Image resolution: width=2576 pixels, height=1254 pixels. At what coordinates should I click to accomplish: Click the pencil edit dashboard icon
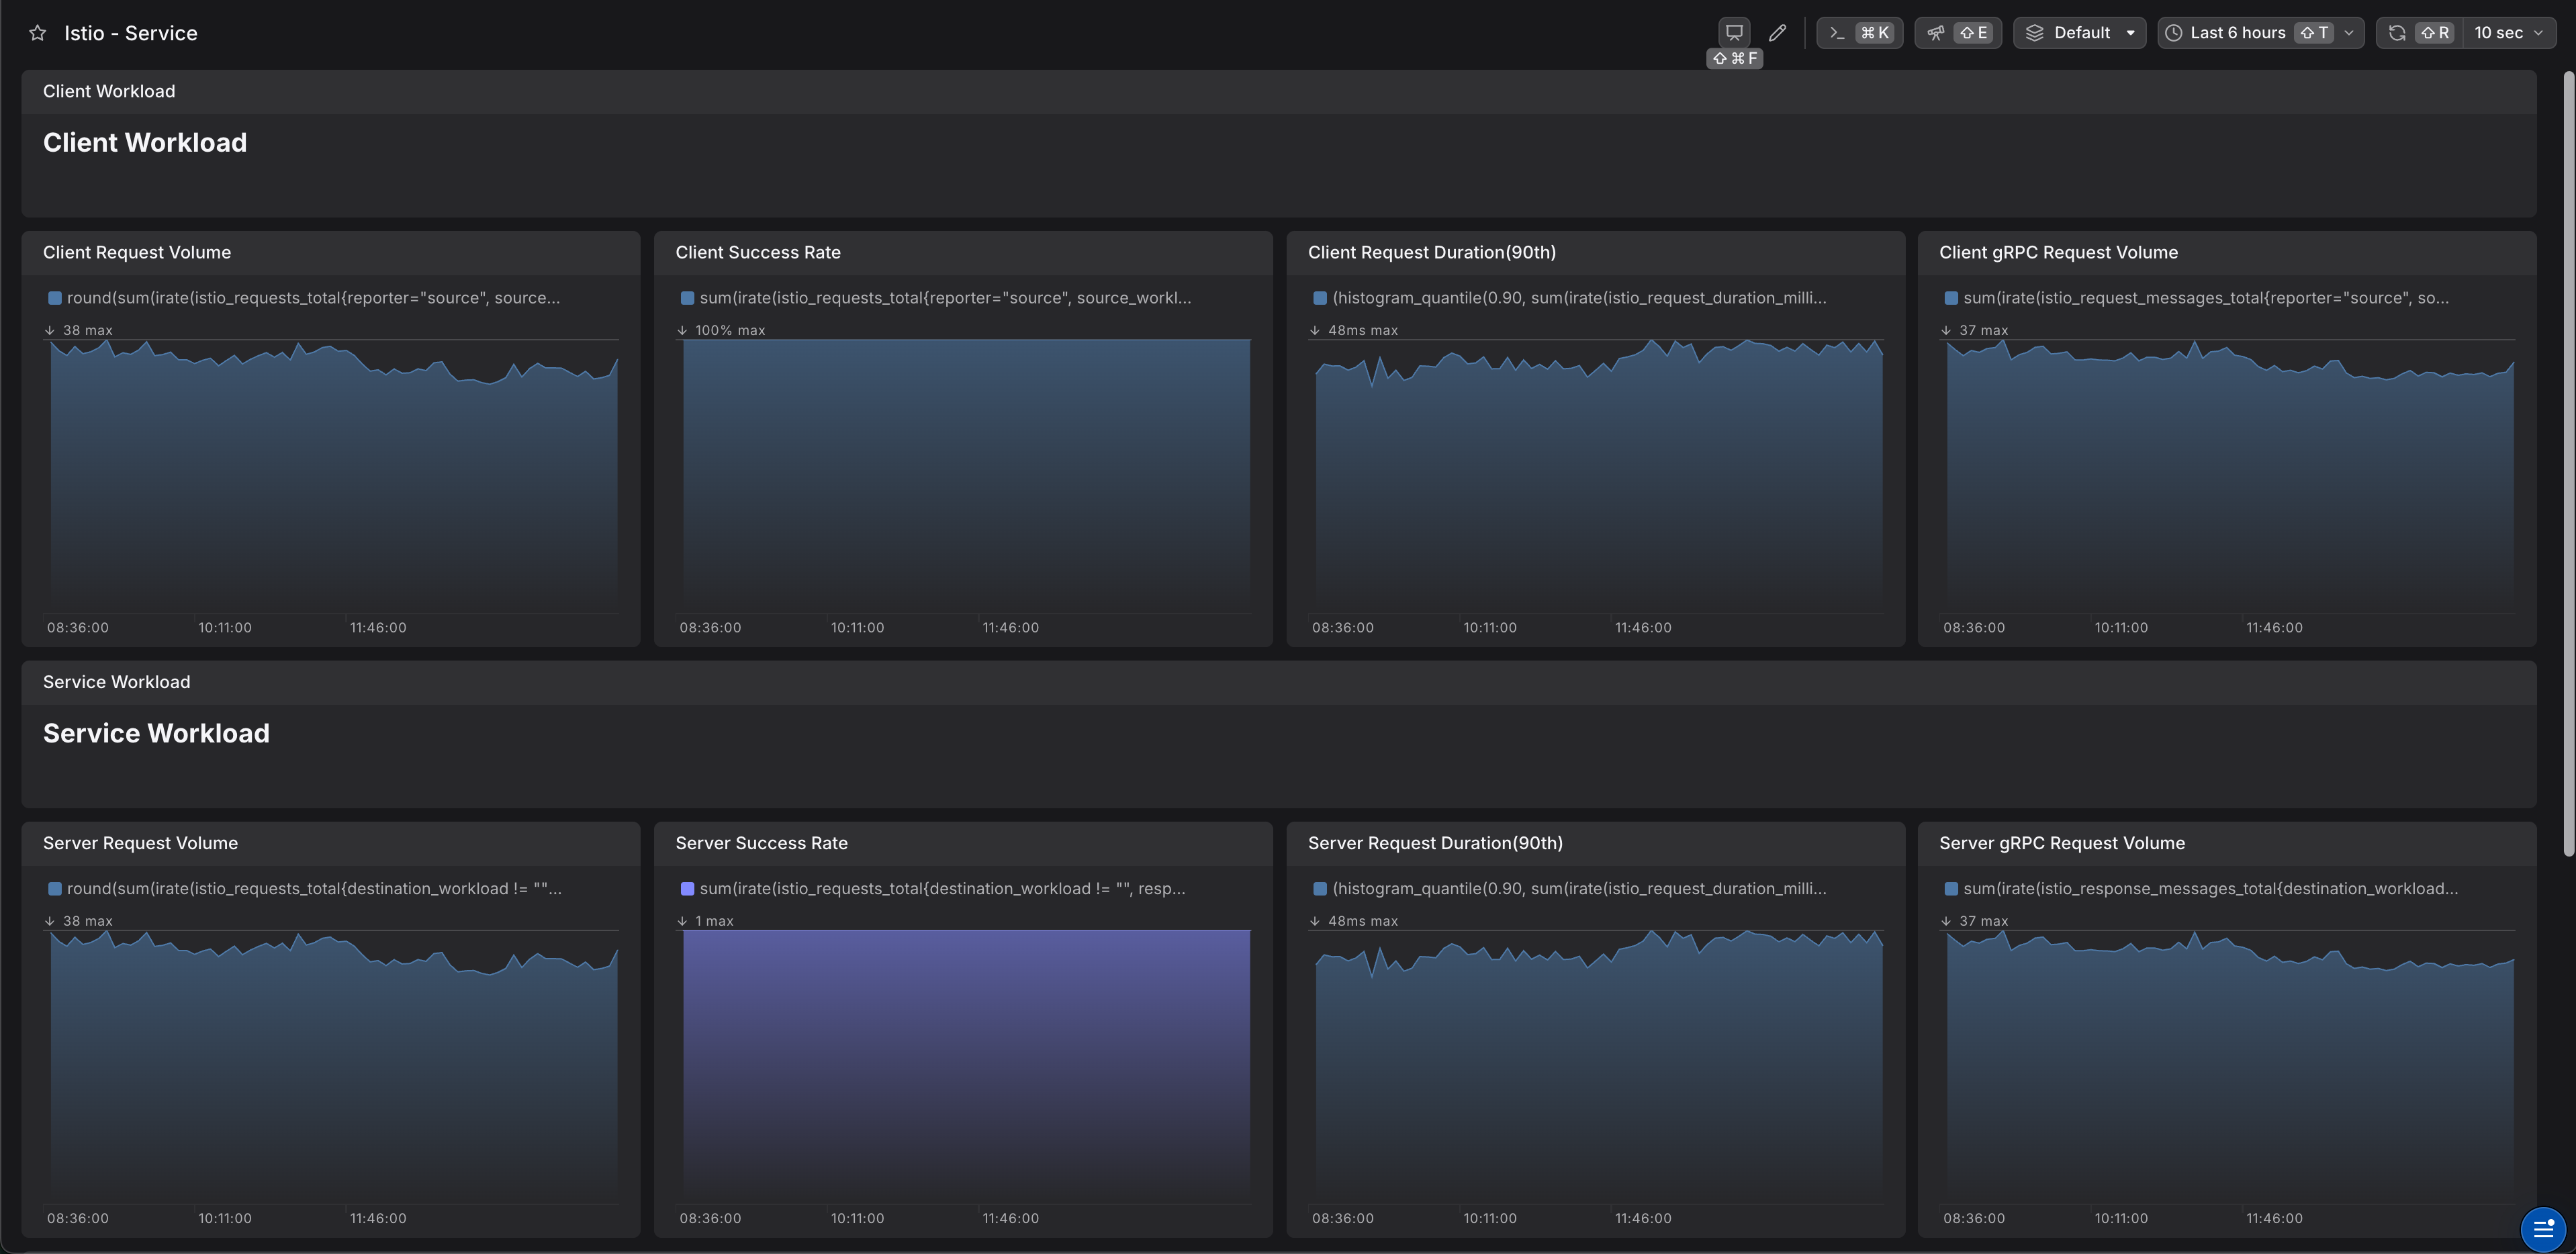(1777, 33)
